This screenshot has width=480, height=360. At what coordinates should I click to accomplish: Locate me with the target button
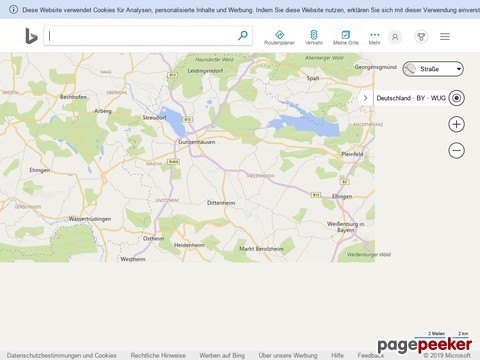pyautogui.click(x=456, y=98)
